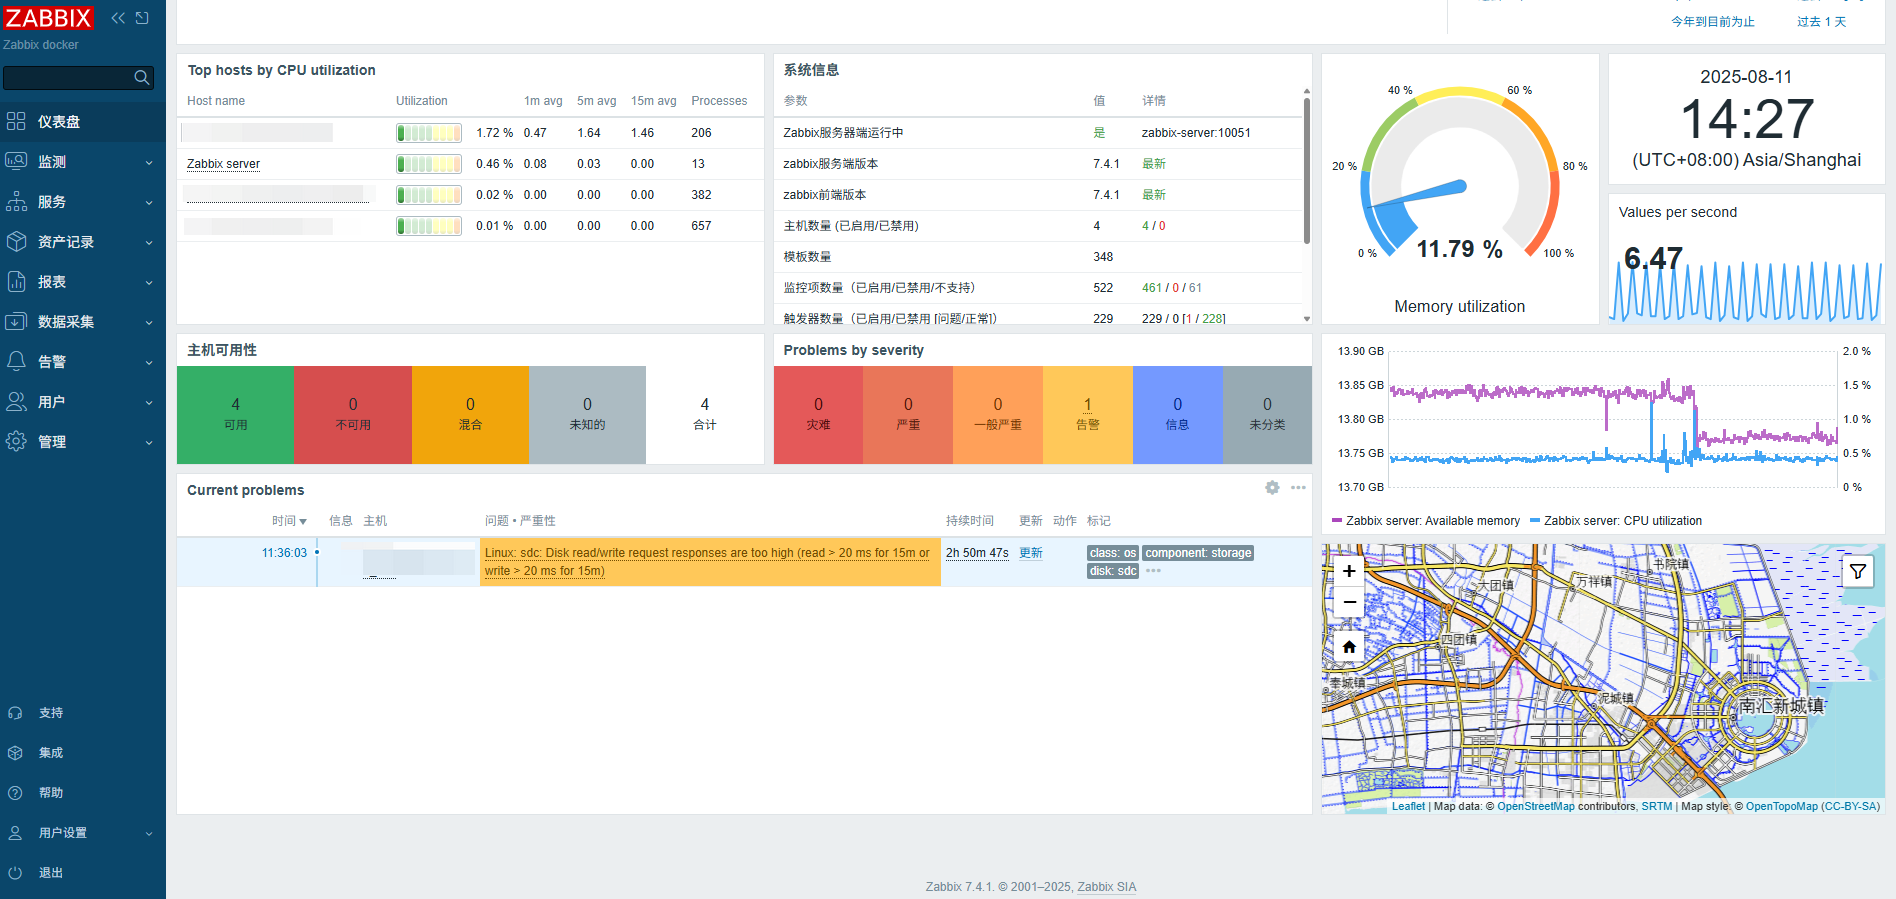Open the OpenTopoMap attribution link
Screen dimensions: 1896x899
pyautogui.click(x=1782, y=806)
